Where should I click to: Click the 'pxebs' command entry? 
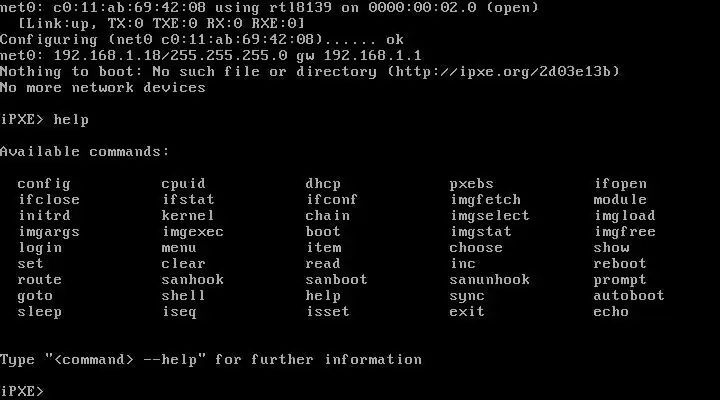[x=472, y=184]
